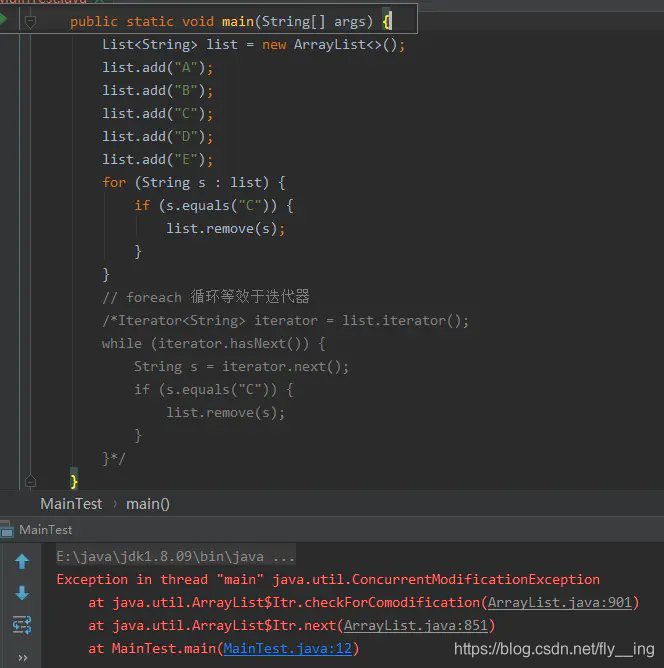
Task: Click line list.add("E");
Action: pos(157,159)
